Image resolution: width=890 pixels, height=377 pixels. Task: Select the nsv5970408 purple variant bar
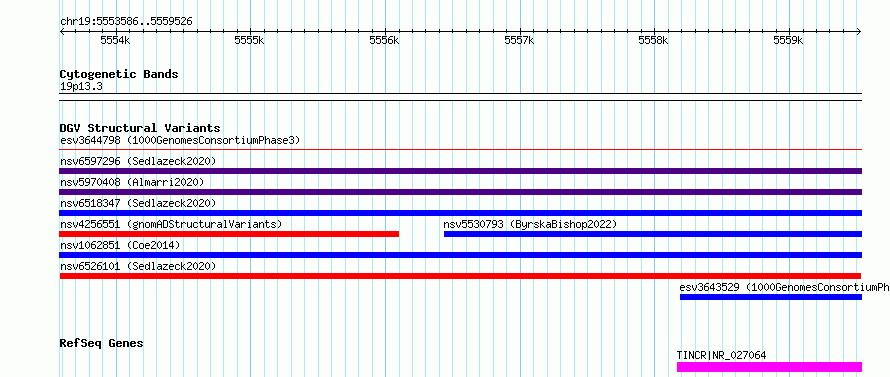coord(461,192)
